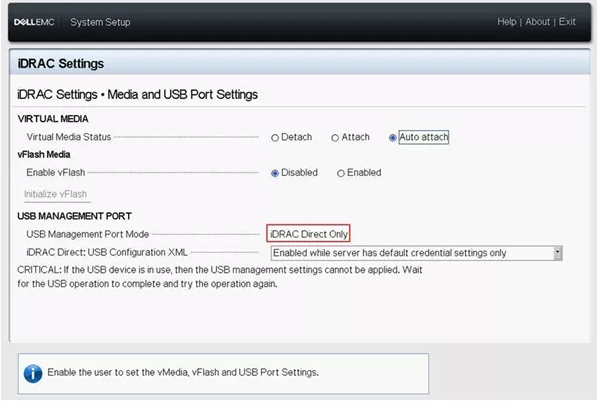Screen dimensions: 598x404
Task: Open the USB Configuration XML dropdown arrow
Action: click(x=558, y=253)
